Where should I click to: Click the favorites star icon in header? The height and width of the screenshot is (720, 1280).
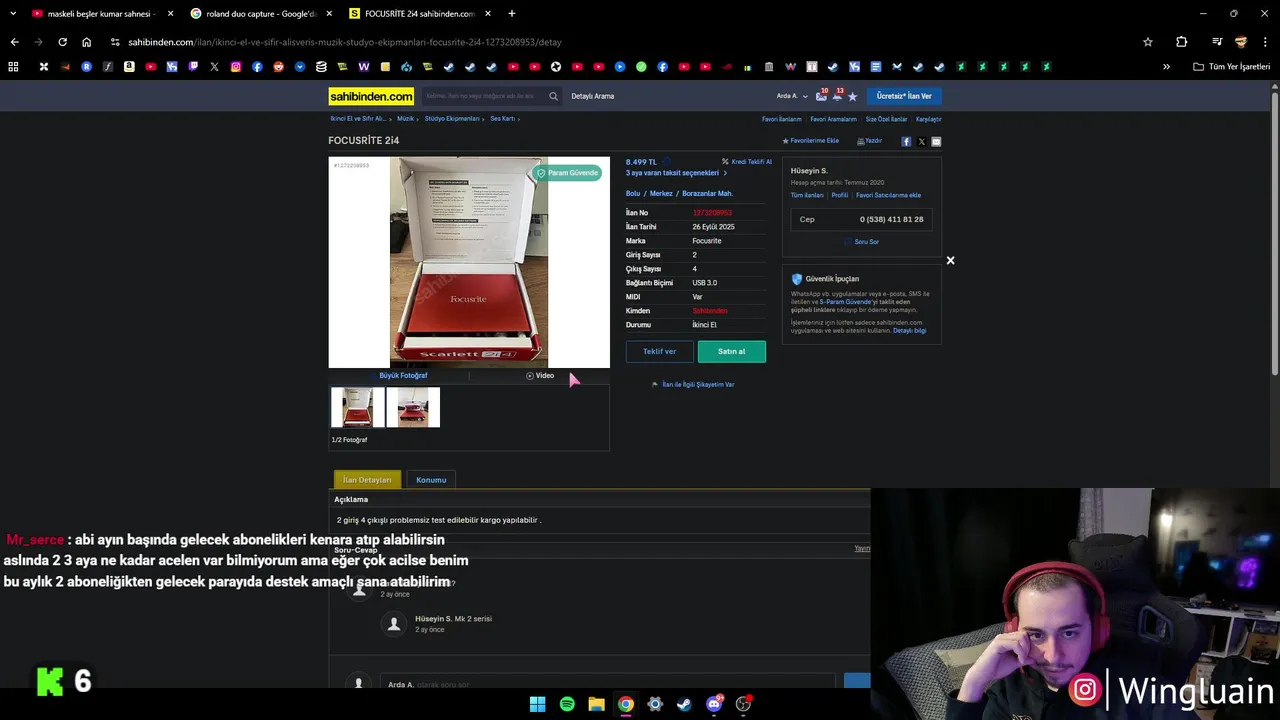click(852, 96)
